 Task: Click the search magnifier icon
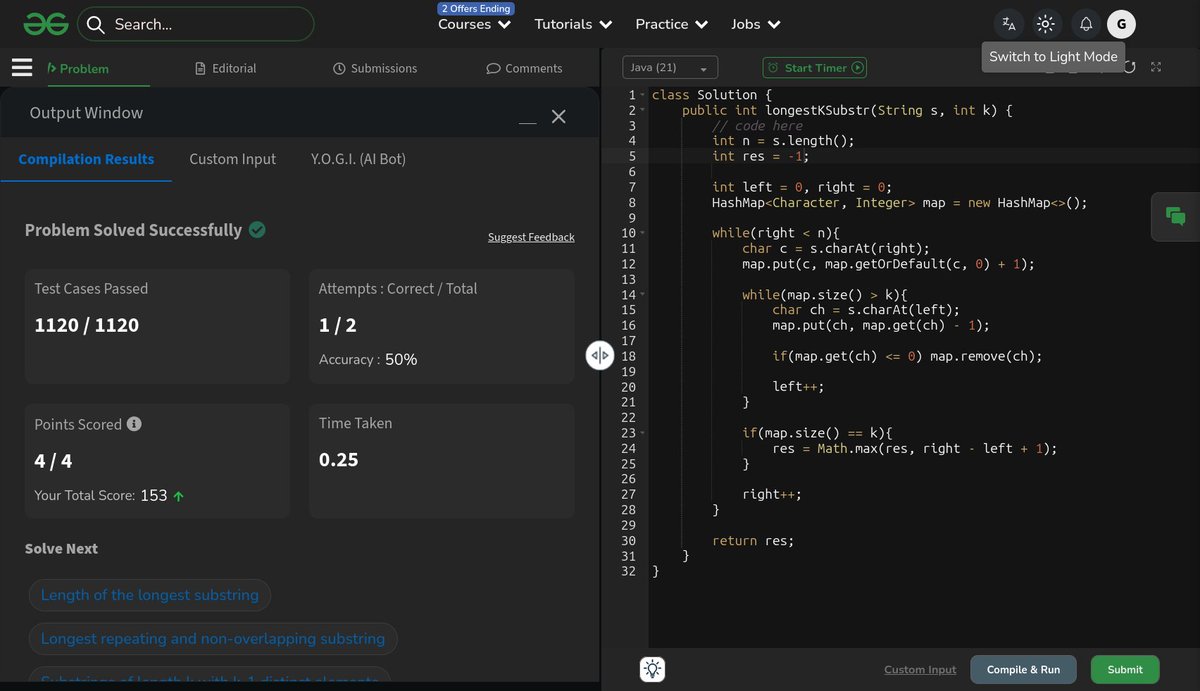click(96, 24)
